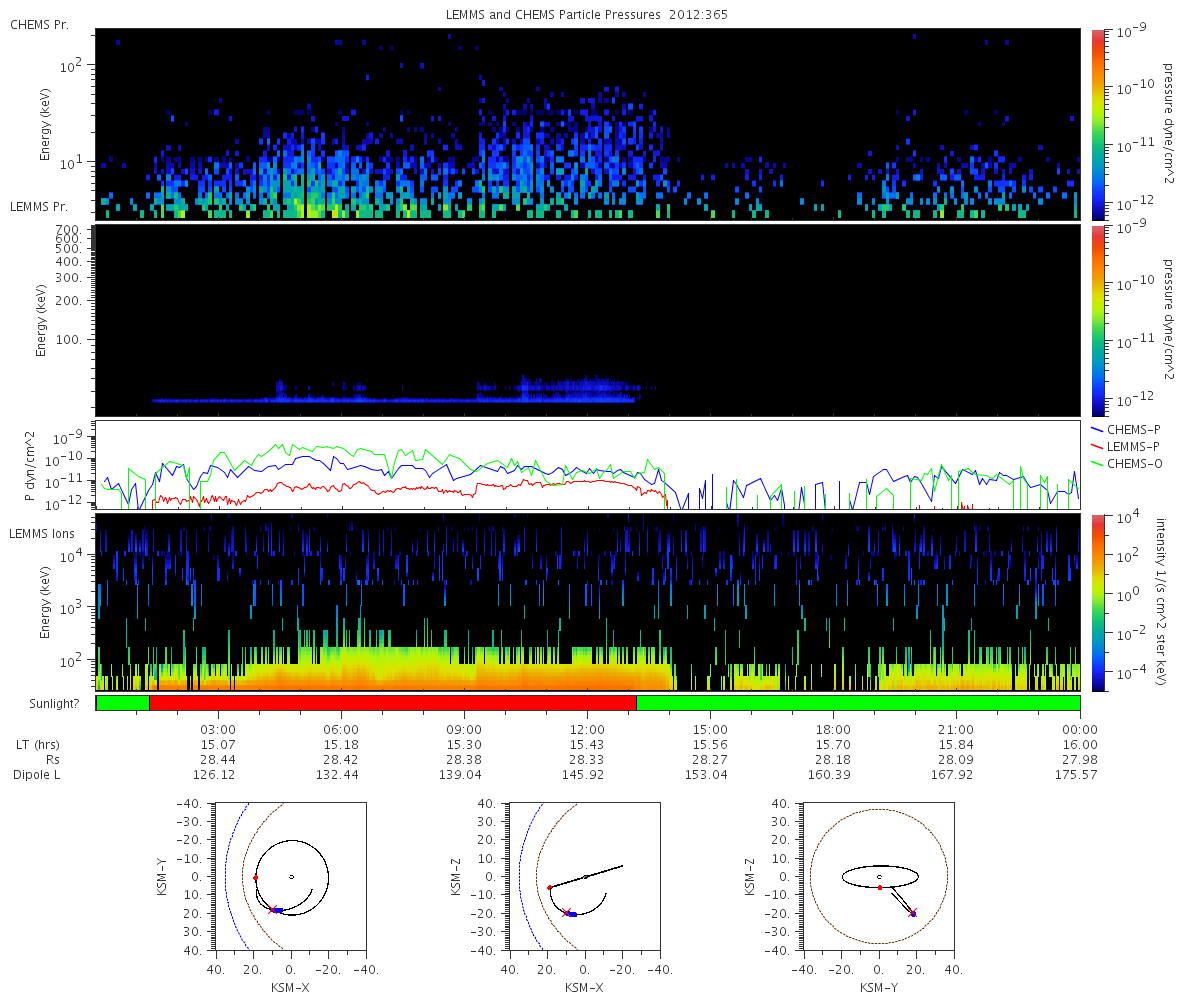Click the 21:00 time axis label
The width and height of the screenshot is (1200, 1000).
[956, 729]
